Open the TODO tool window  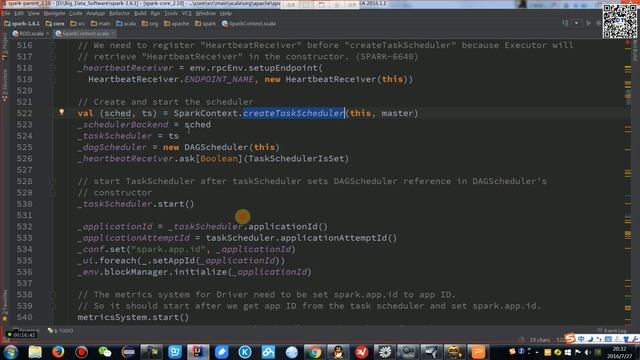[60, 331]
